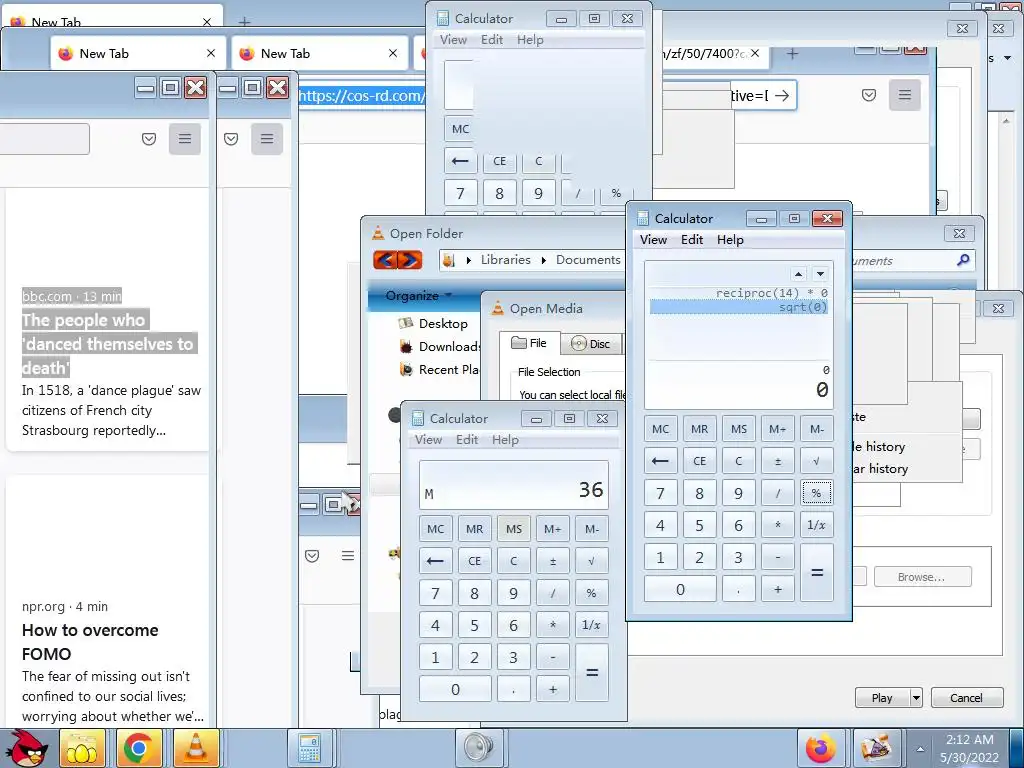The width and height of the screenshot is (1024, 768).
Task: Open Angry Birds from the taskbar
Action: click(26, 748)
